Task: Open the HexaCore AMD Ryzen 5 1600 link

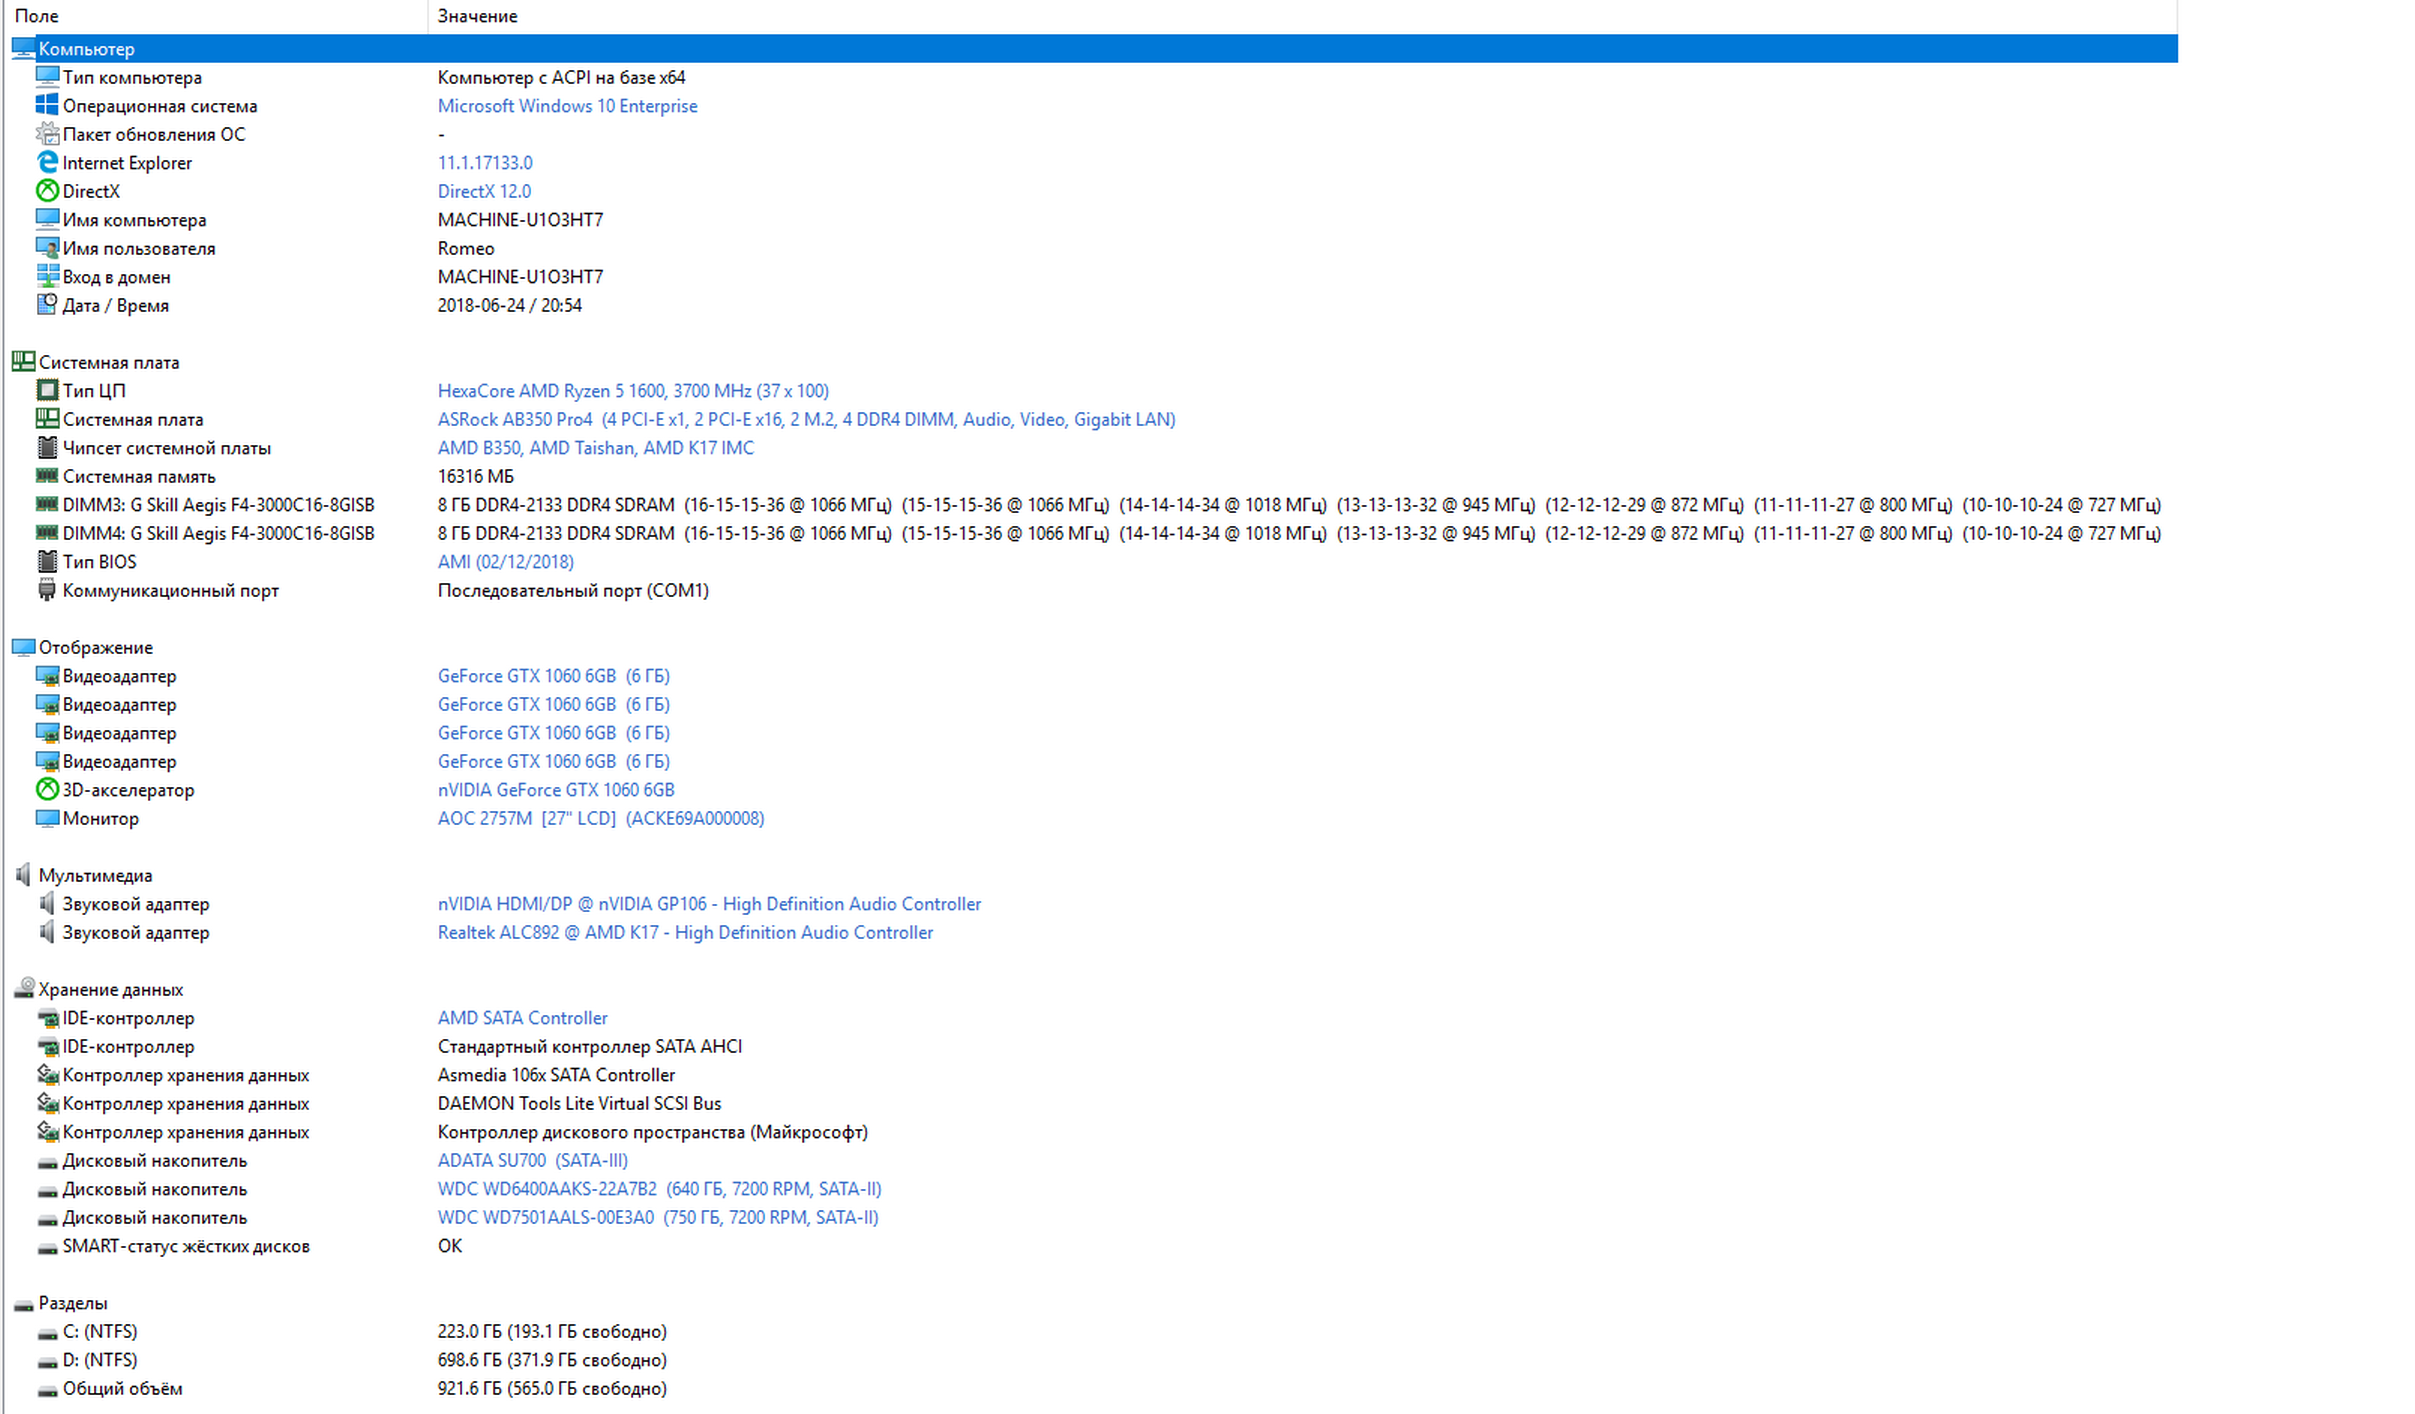Action: [x=632, y=391]
